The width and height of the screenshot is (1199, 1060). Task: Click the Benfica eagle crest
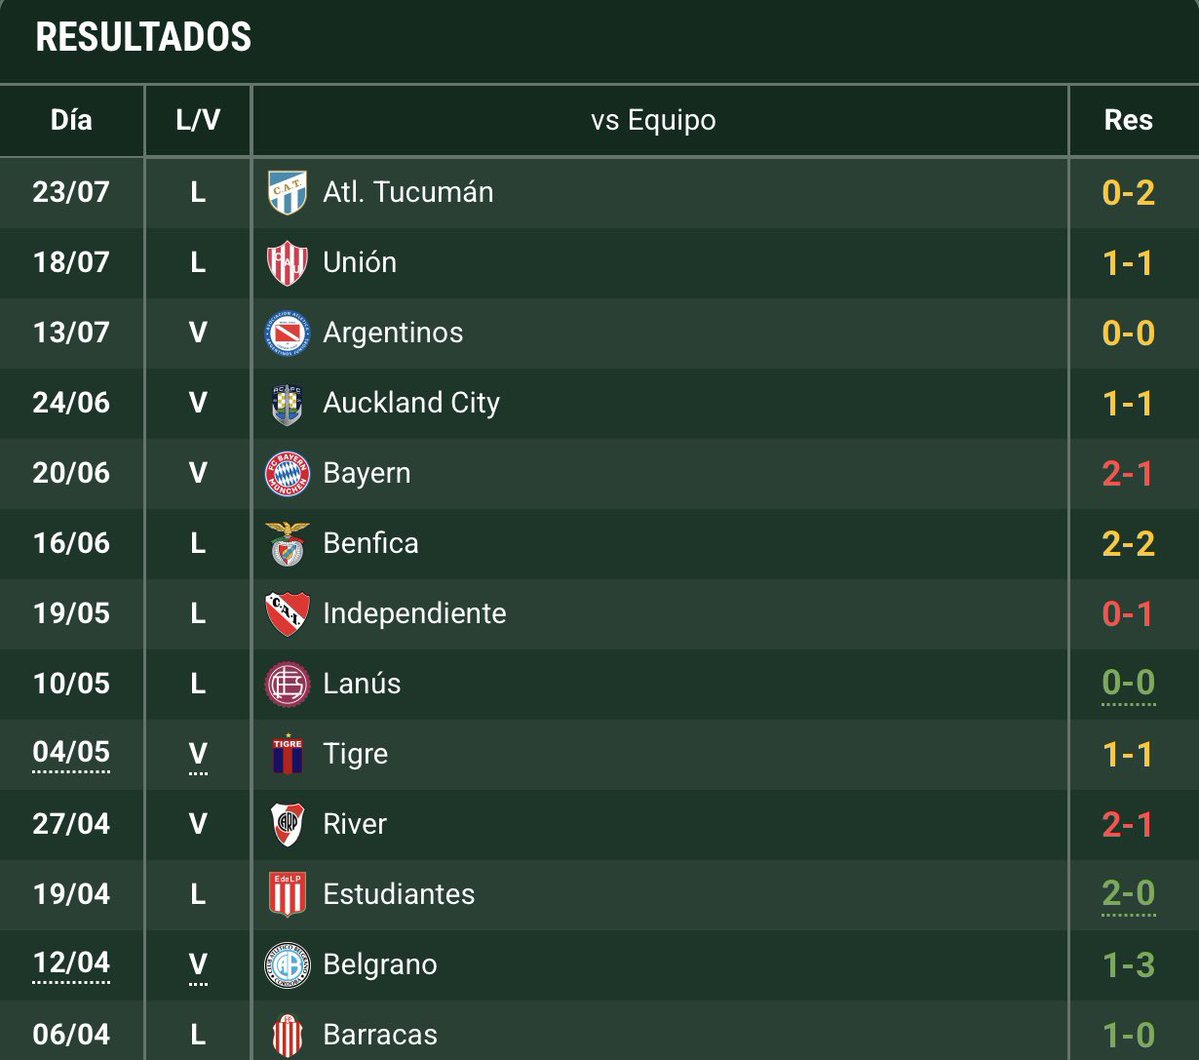tap(288, 544)
